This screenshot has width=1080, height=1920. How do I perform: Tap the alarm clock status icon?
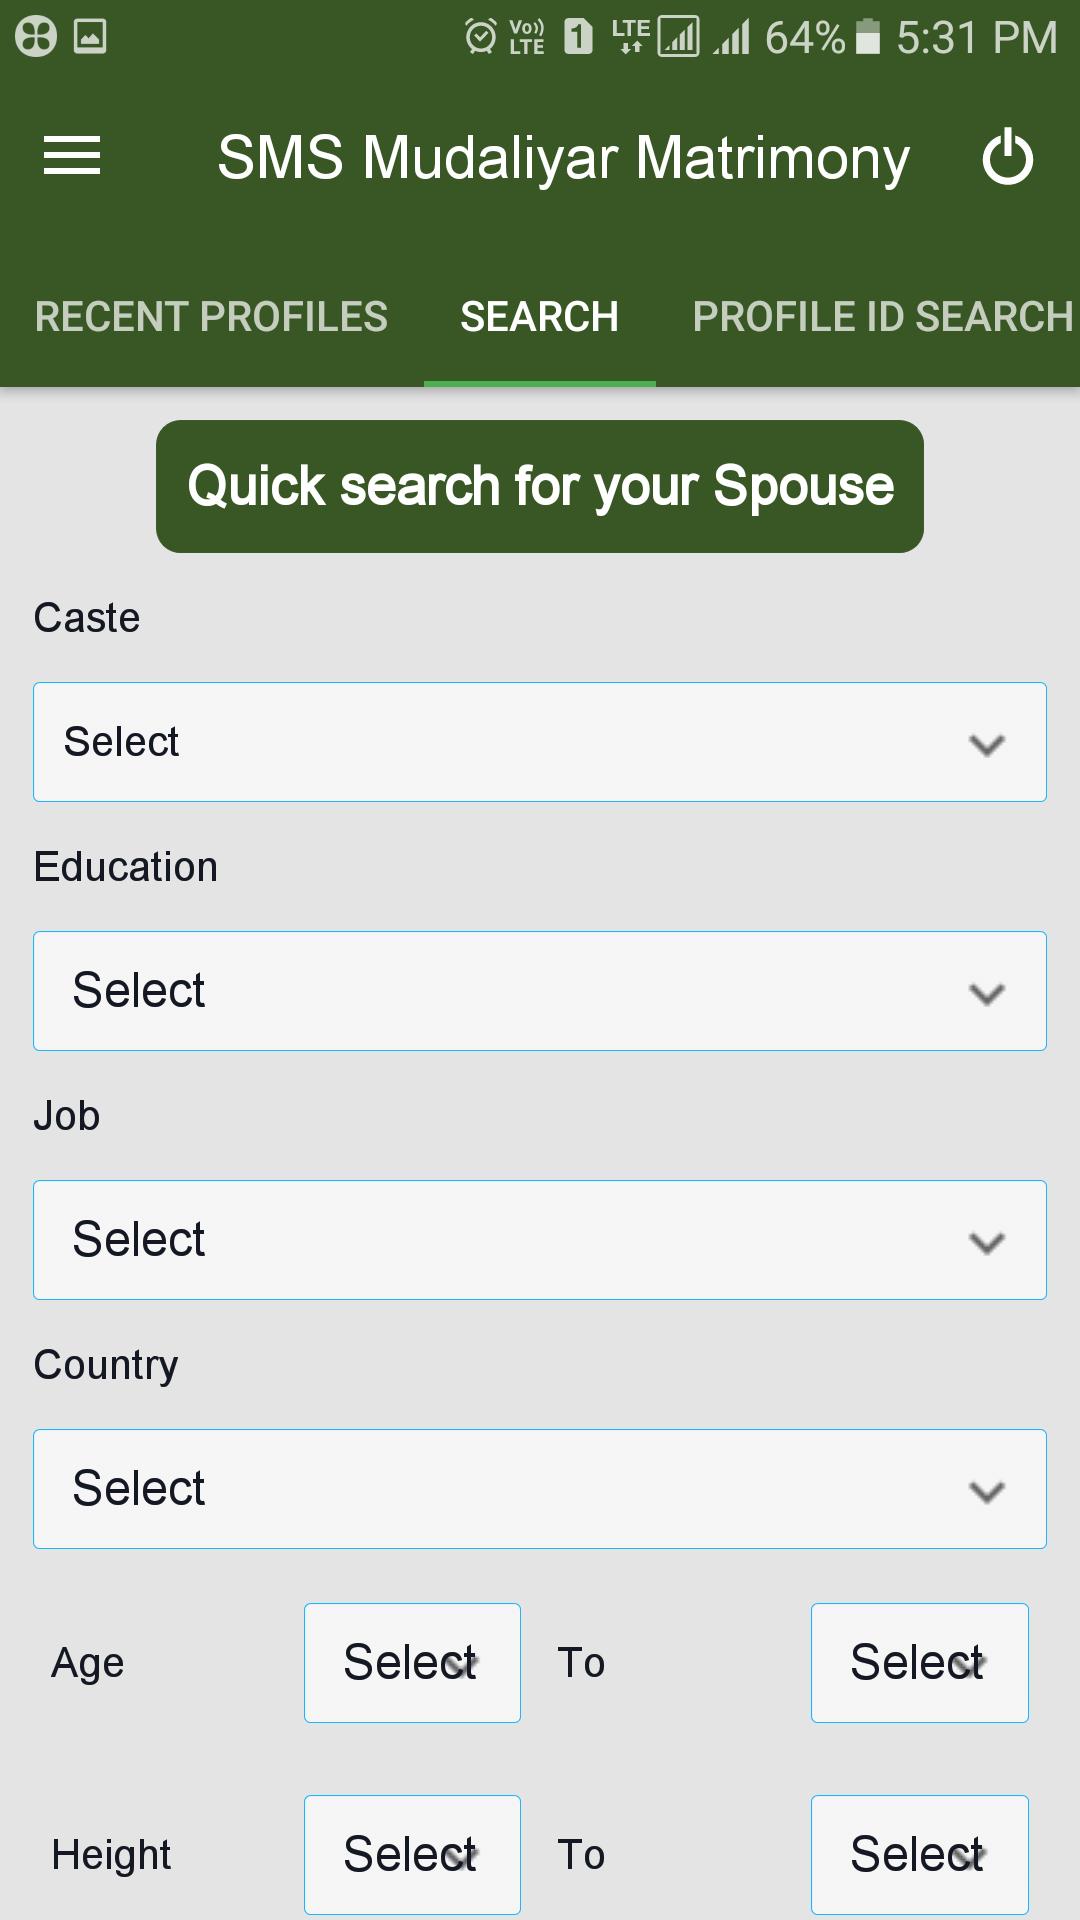(480, 37)
